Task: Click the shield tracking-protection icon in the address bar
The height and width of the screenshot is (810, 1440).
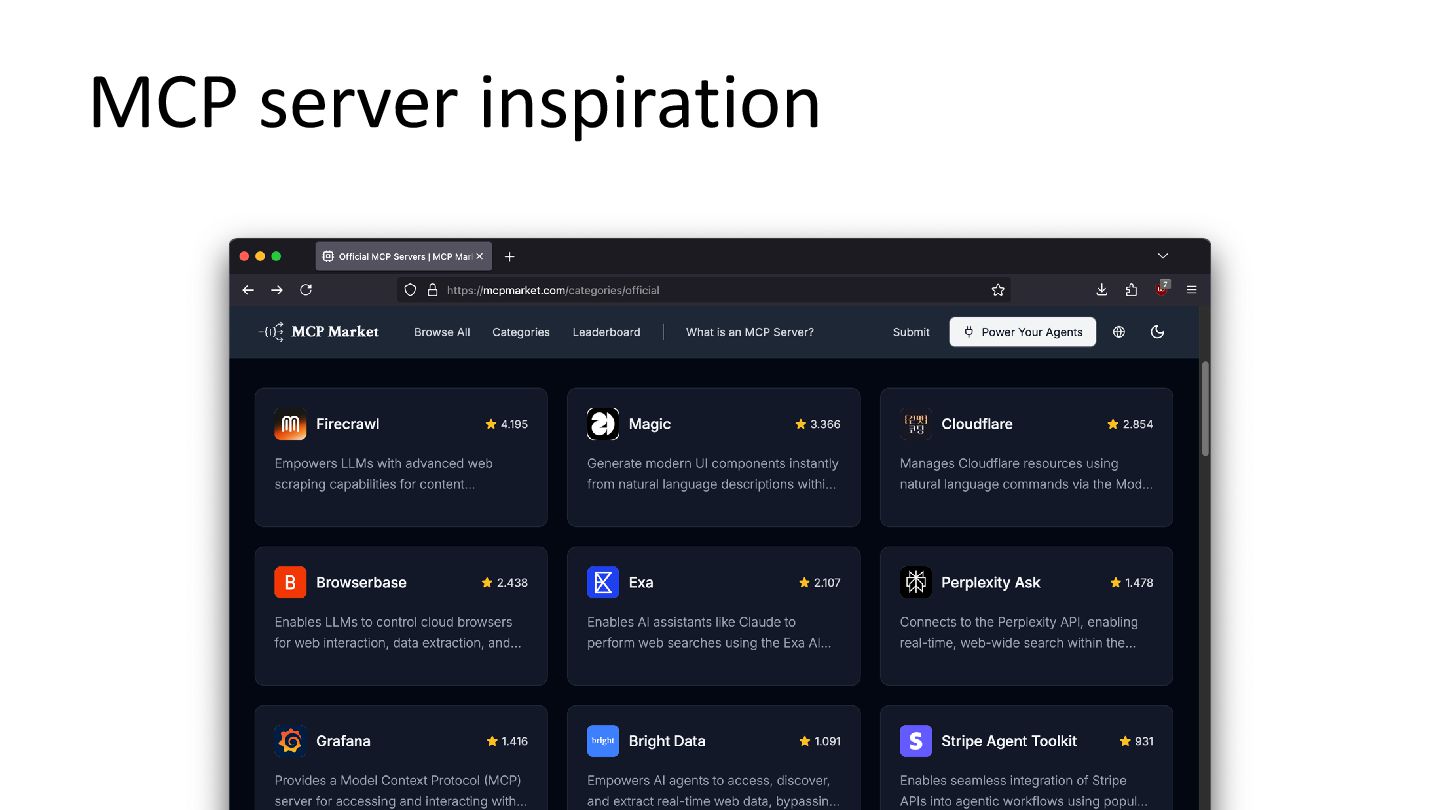Action: point(410,290)
